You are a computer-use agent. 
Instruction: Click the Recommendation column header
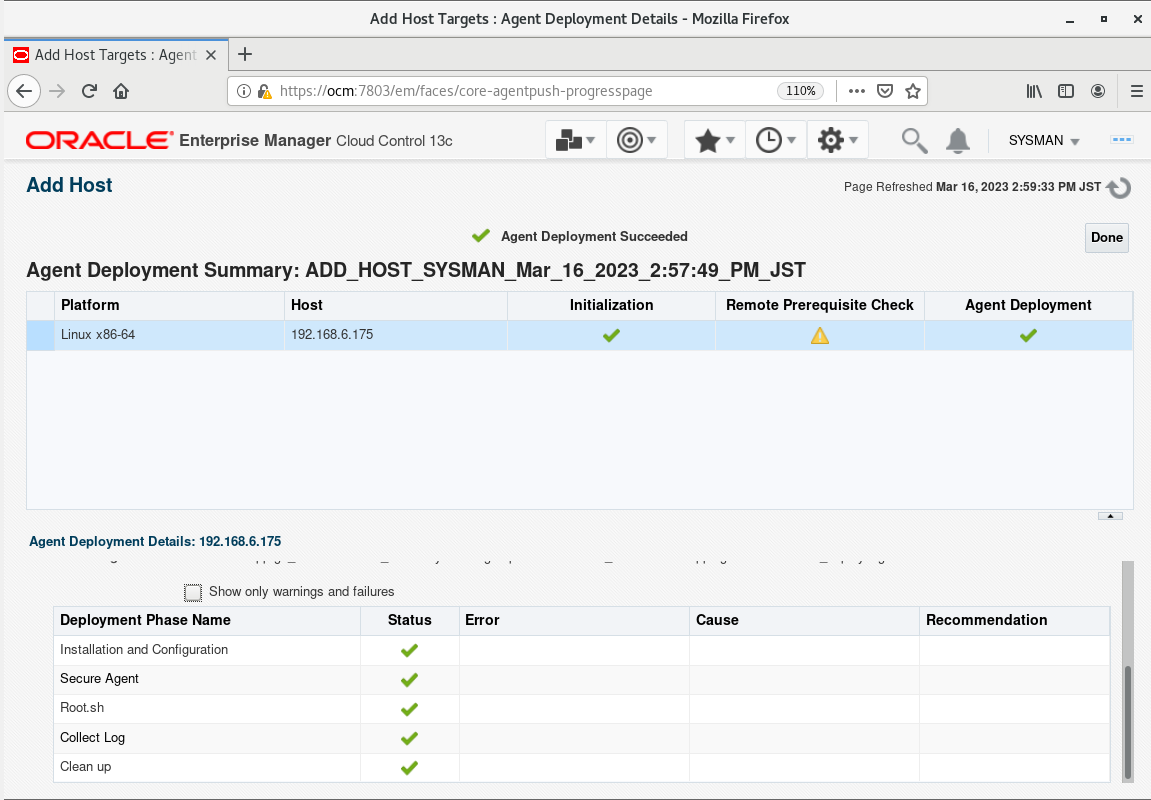click(x=1014, y=620)
